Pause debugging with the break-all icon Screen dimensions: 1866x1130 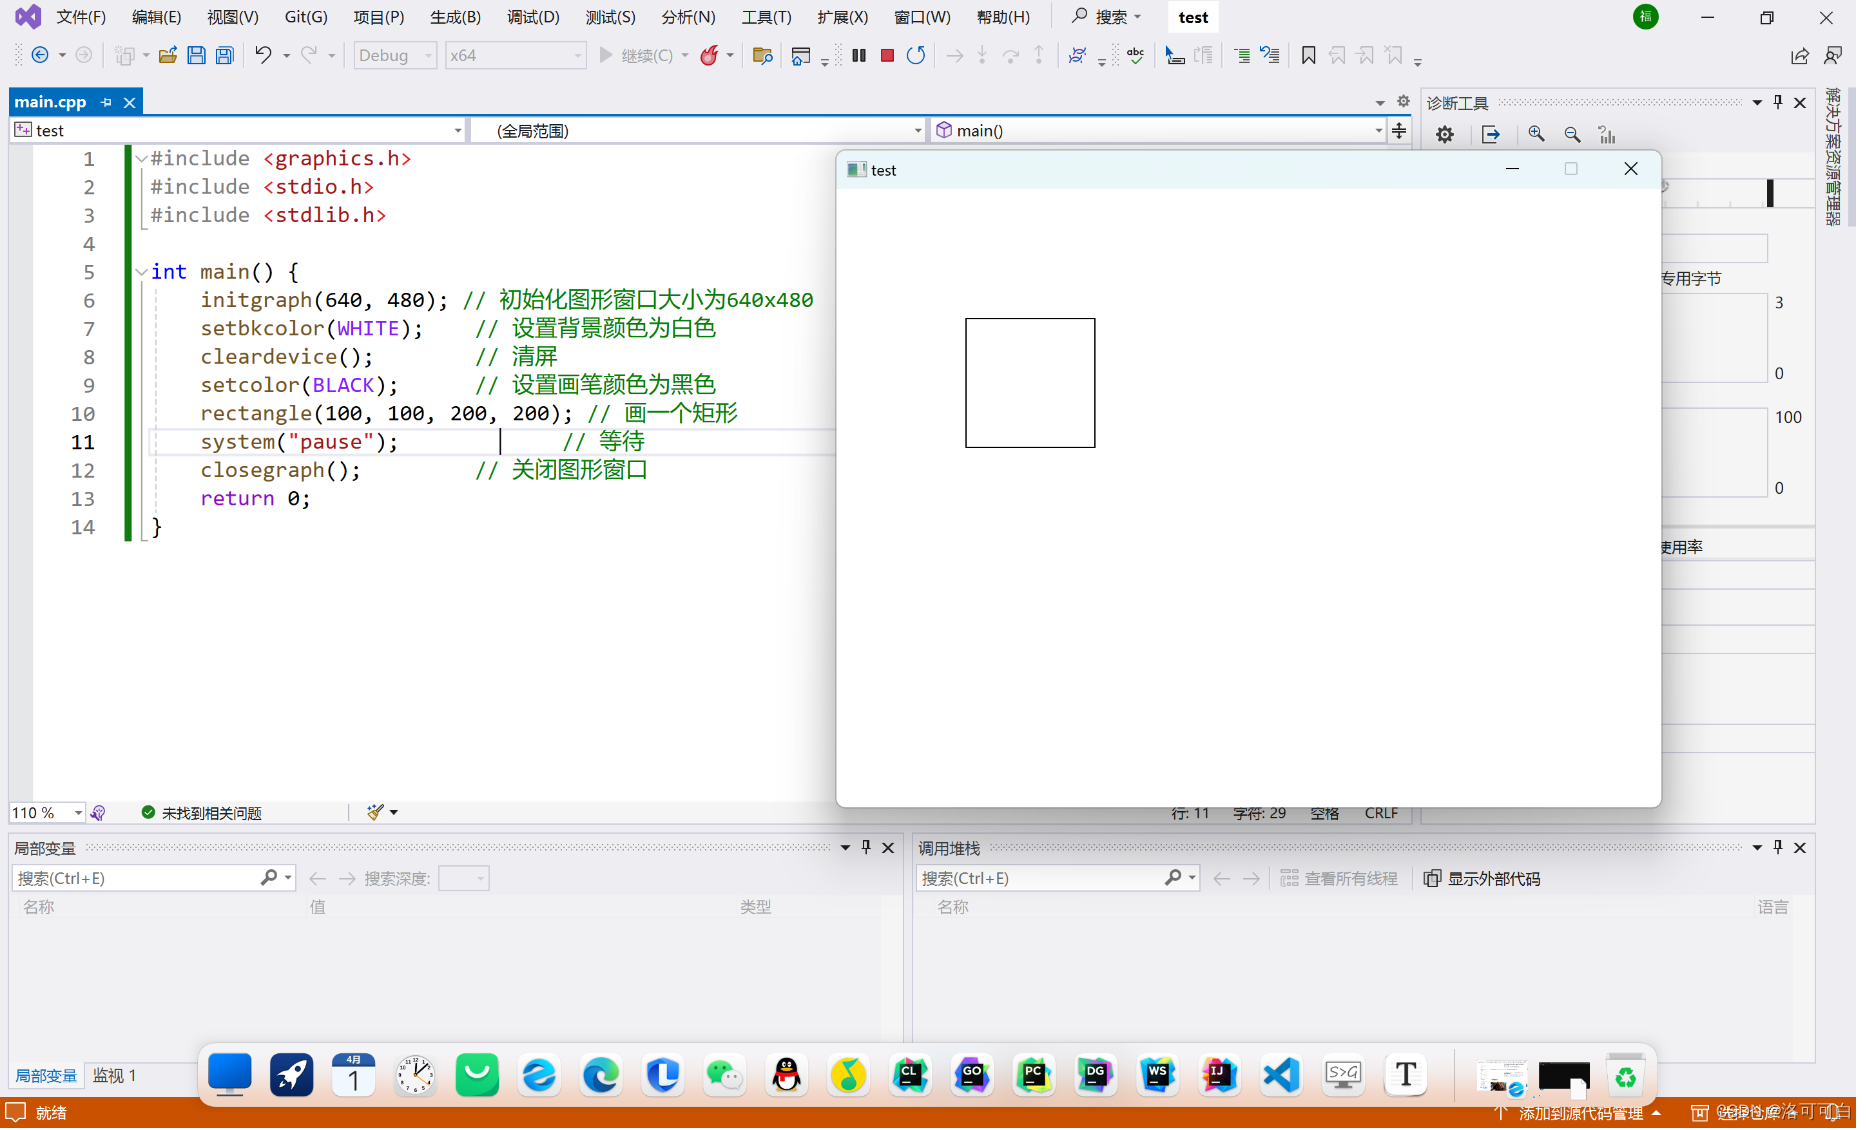point(859,55)
